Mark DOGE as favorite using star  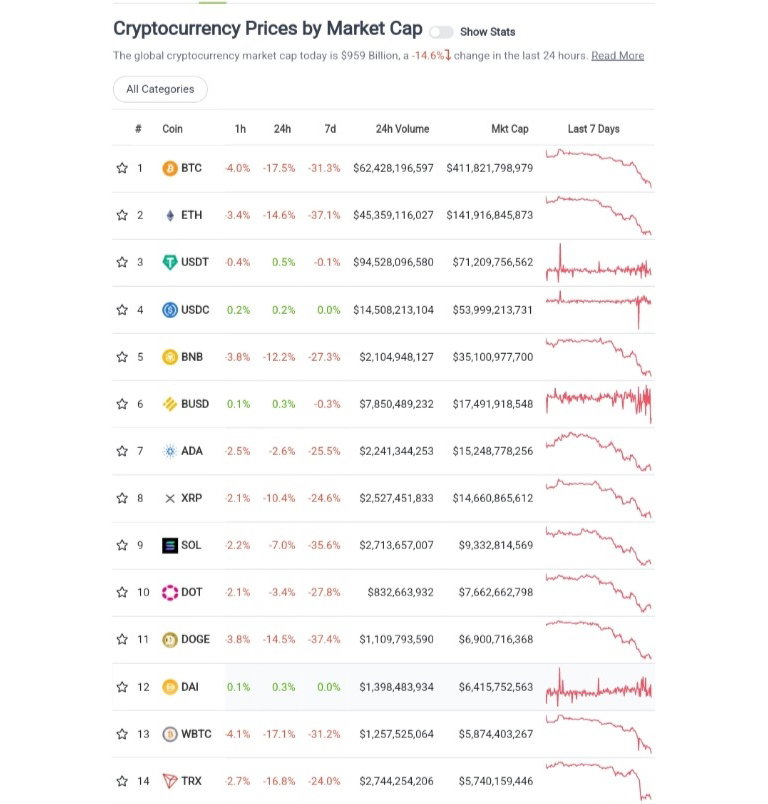[x=122, y=639]
